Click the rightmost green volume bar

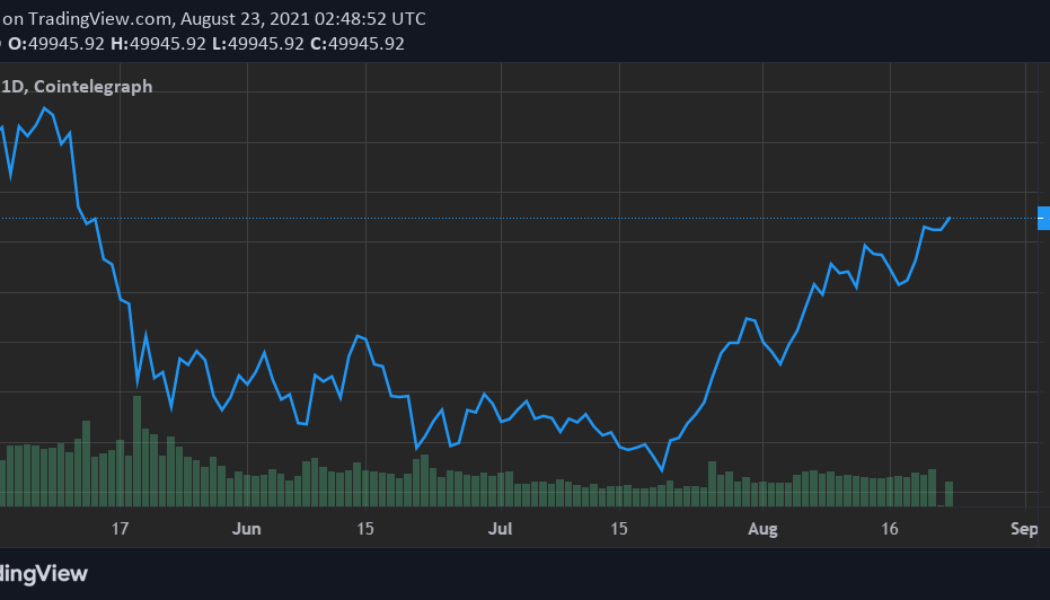pos(948,492)
